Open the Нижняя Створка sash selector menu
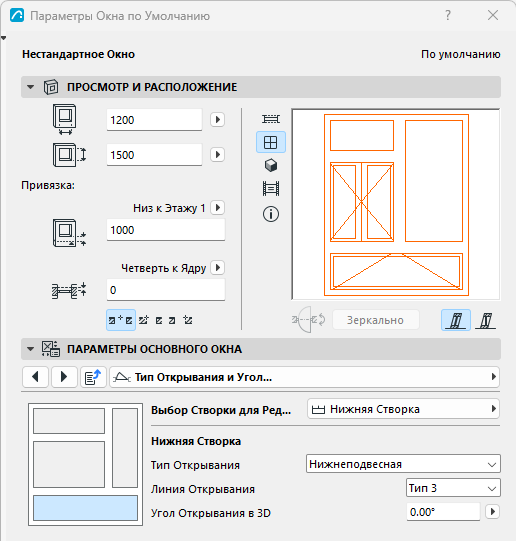Viewport: 516px width, 541px height. point(403,409)
